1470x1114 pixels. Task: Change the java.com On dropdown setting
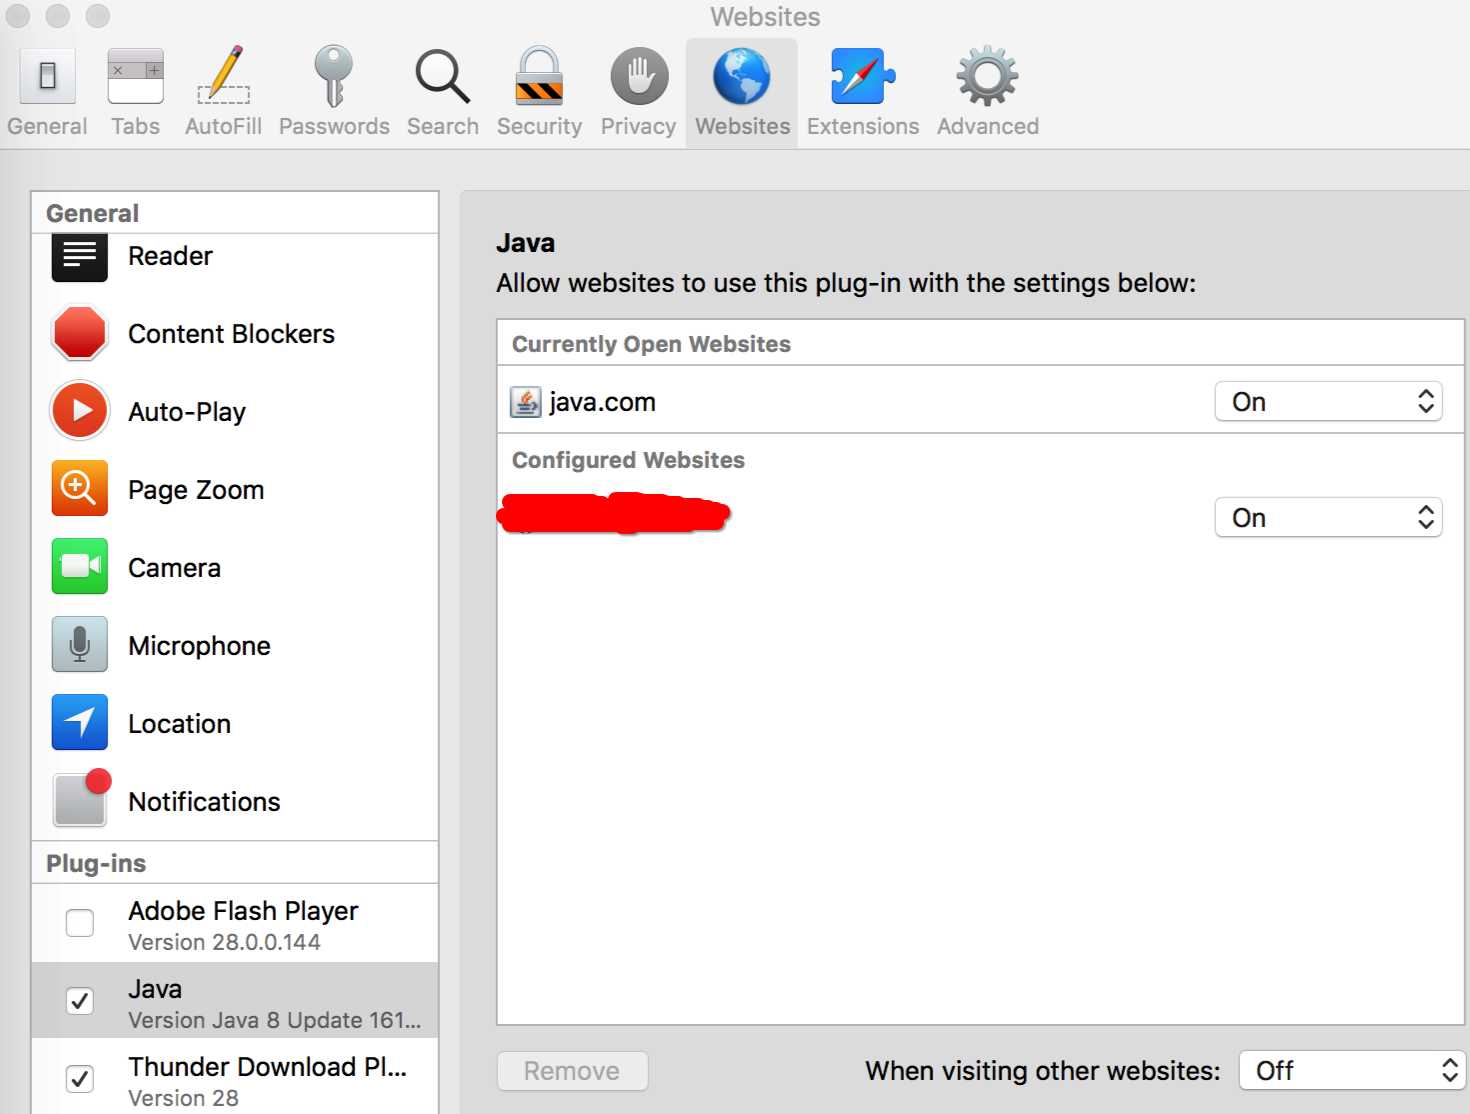click(1328, 401)
